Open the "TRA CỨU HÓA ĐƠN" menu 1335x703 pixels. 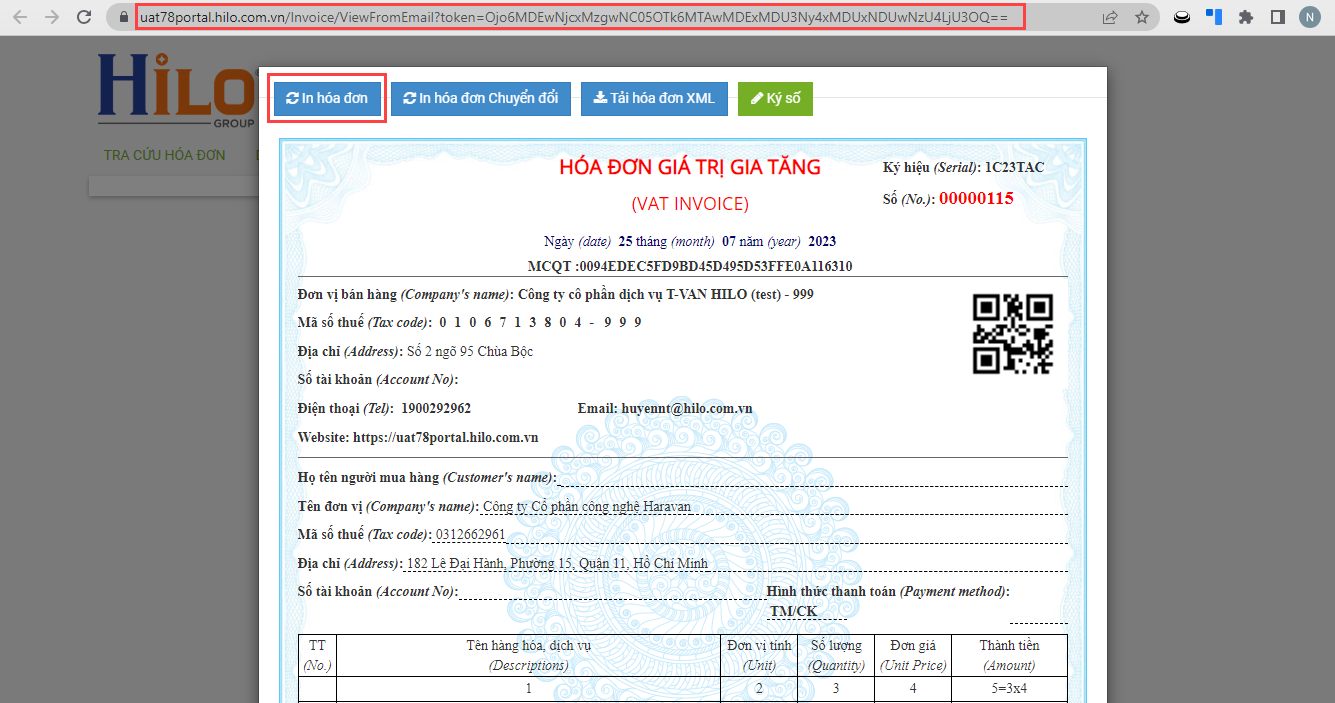coord(165,155)
